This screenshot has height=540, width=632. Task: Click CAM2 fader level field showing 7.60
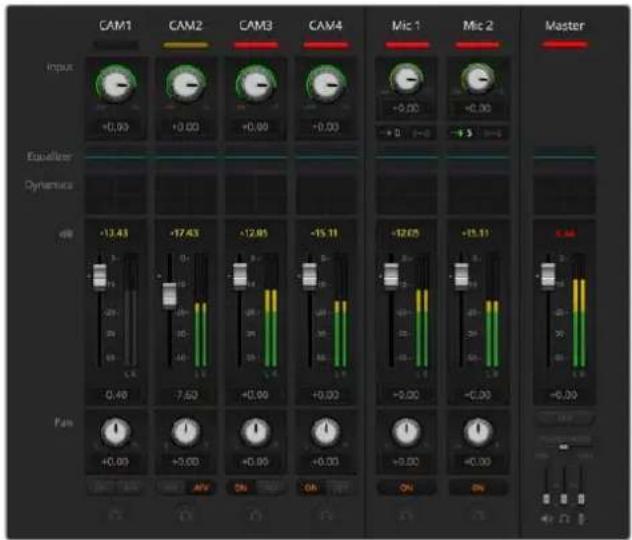[x=185, y=395]
